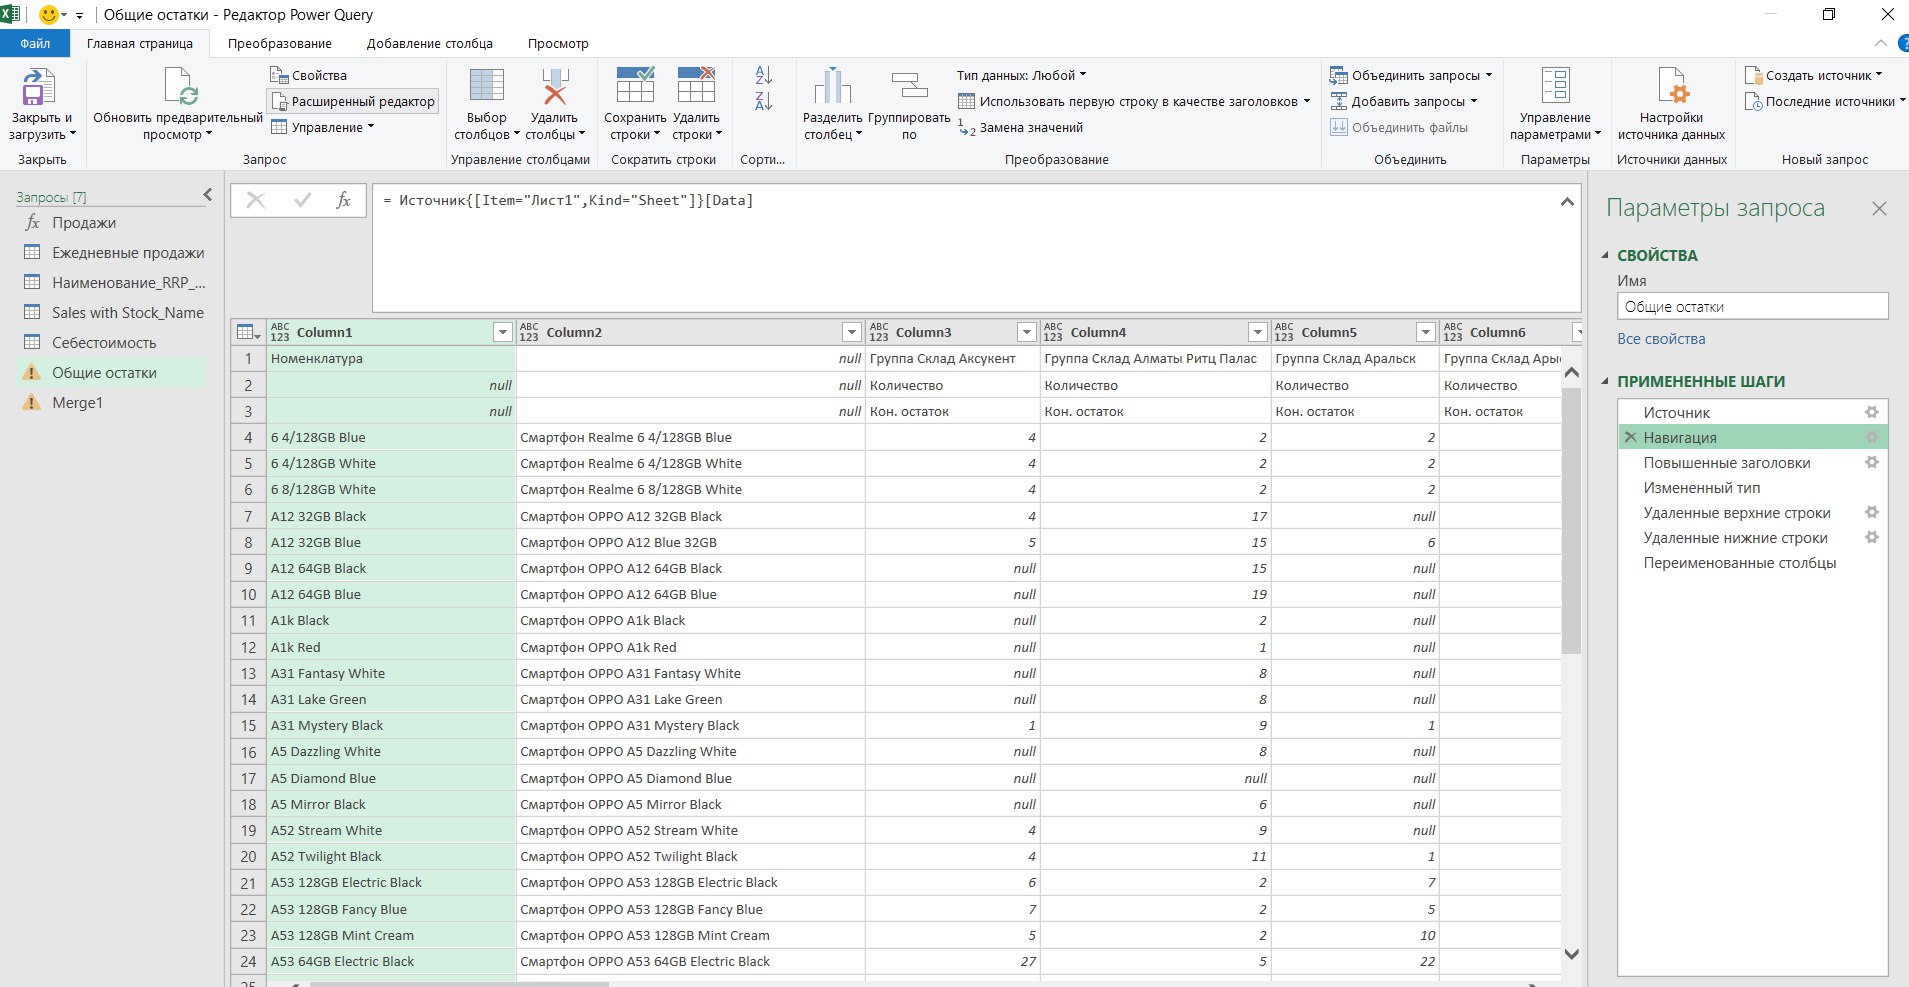Click the Remove Rows icon
Screen dimensions: 1909x987
point(696,86)
